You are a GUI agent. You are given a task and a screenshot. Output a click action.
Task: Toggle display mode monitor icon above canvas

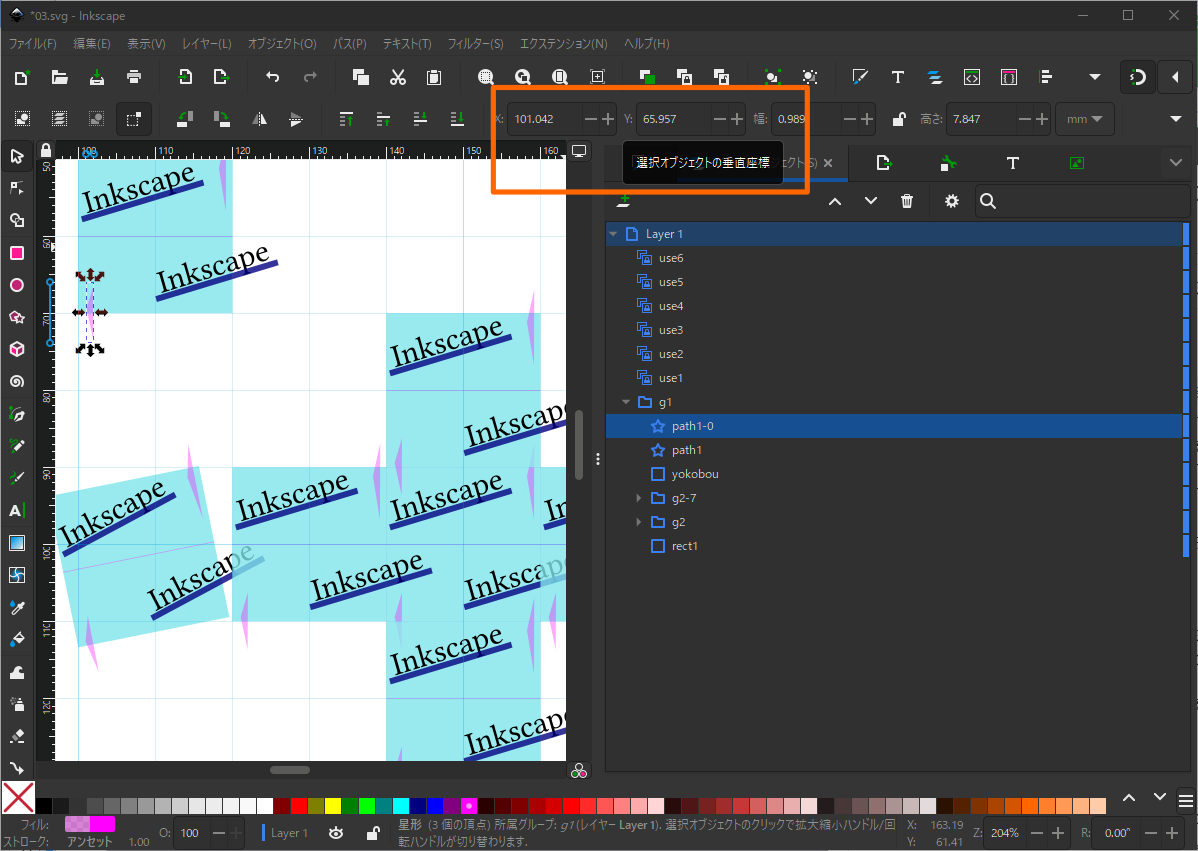tap(579, 151)
